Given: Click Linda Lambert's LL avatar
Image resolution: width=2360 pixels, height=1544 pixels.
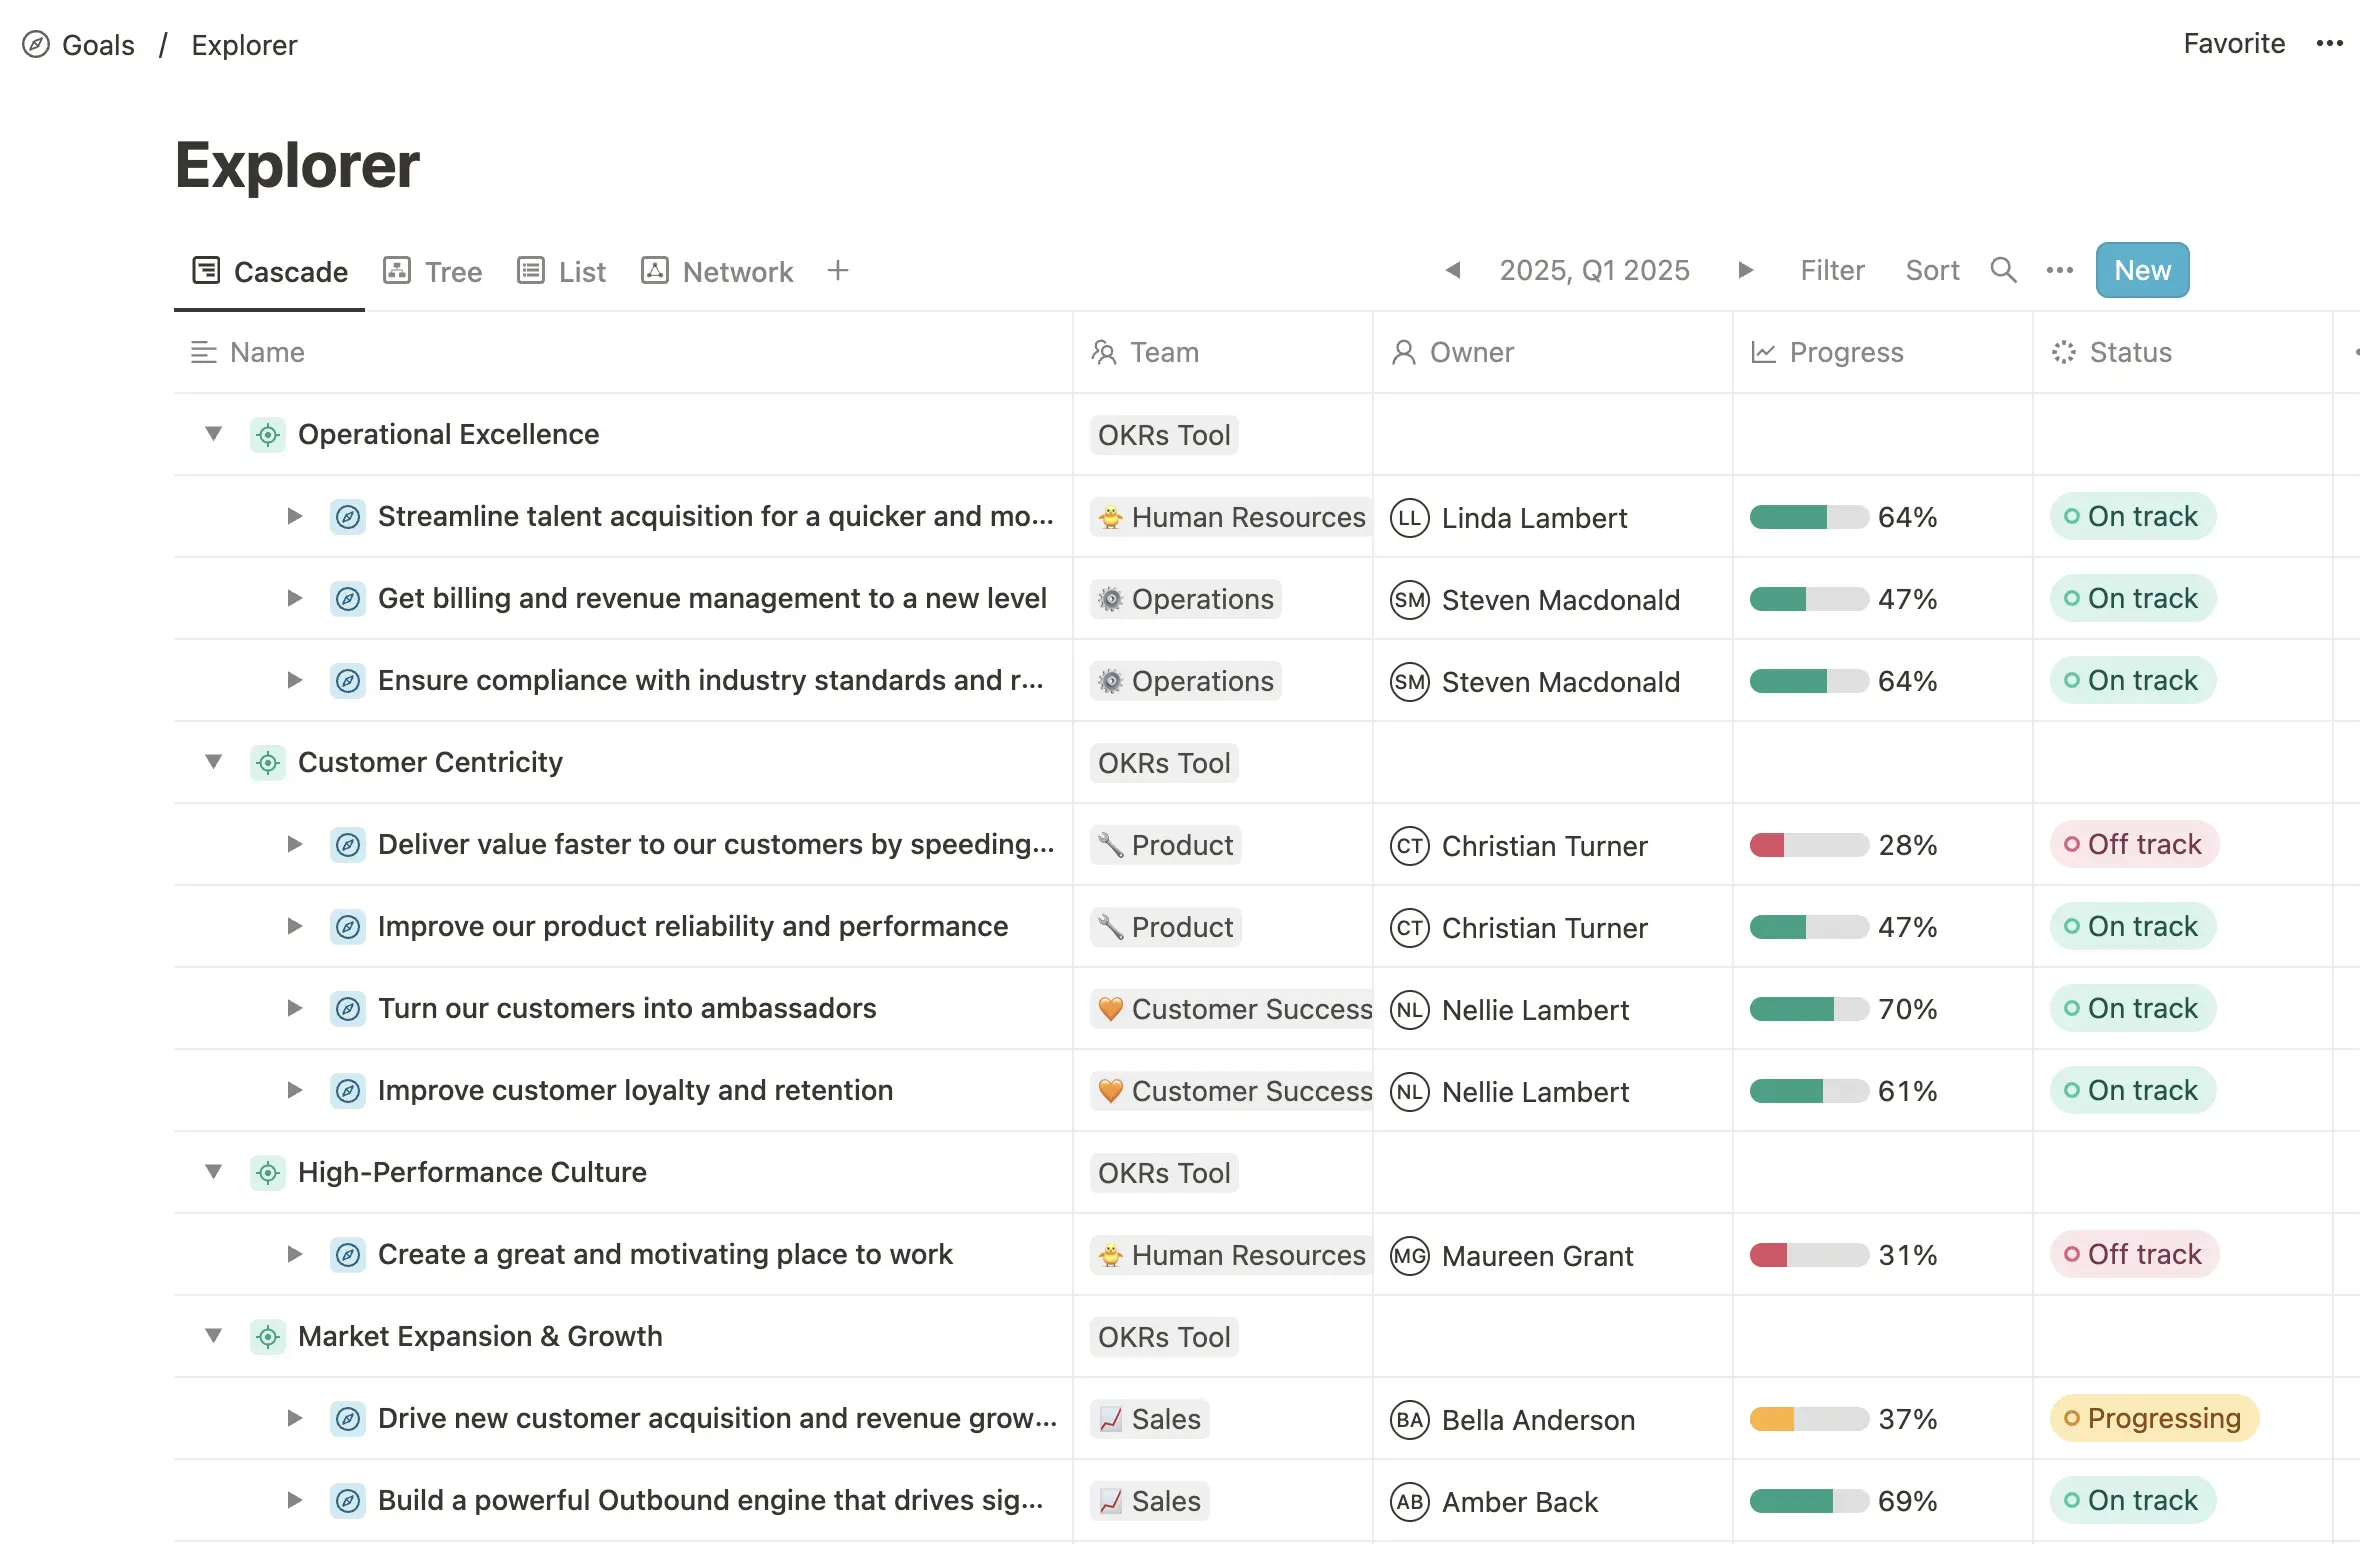Looking at the screenshot, I should point(1409,517).
